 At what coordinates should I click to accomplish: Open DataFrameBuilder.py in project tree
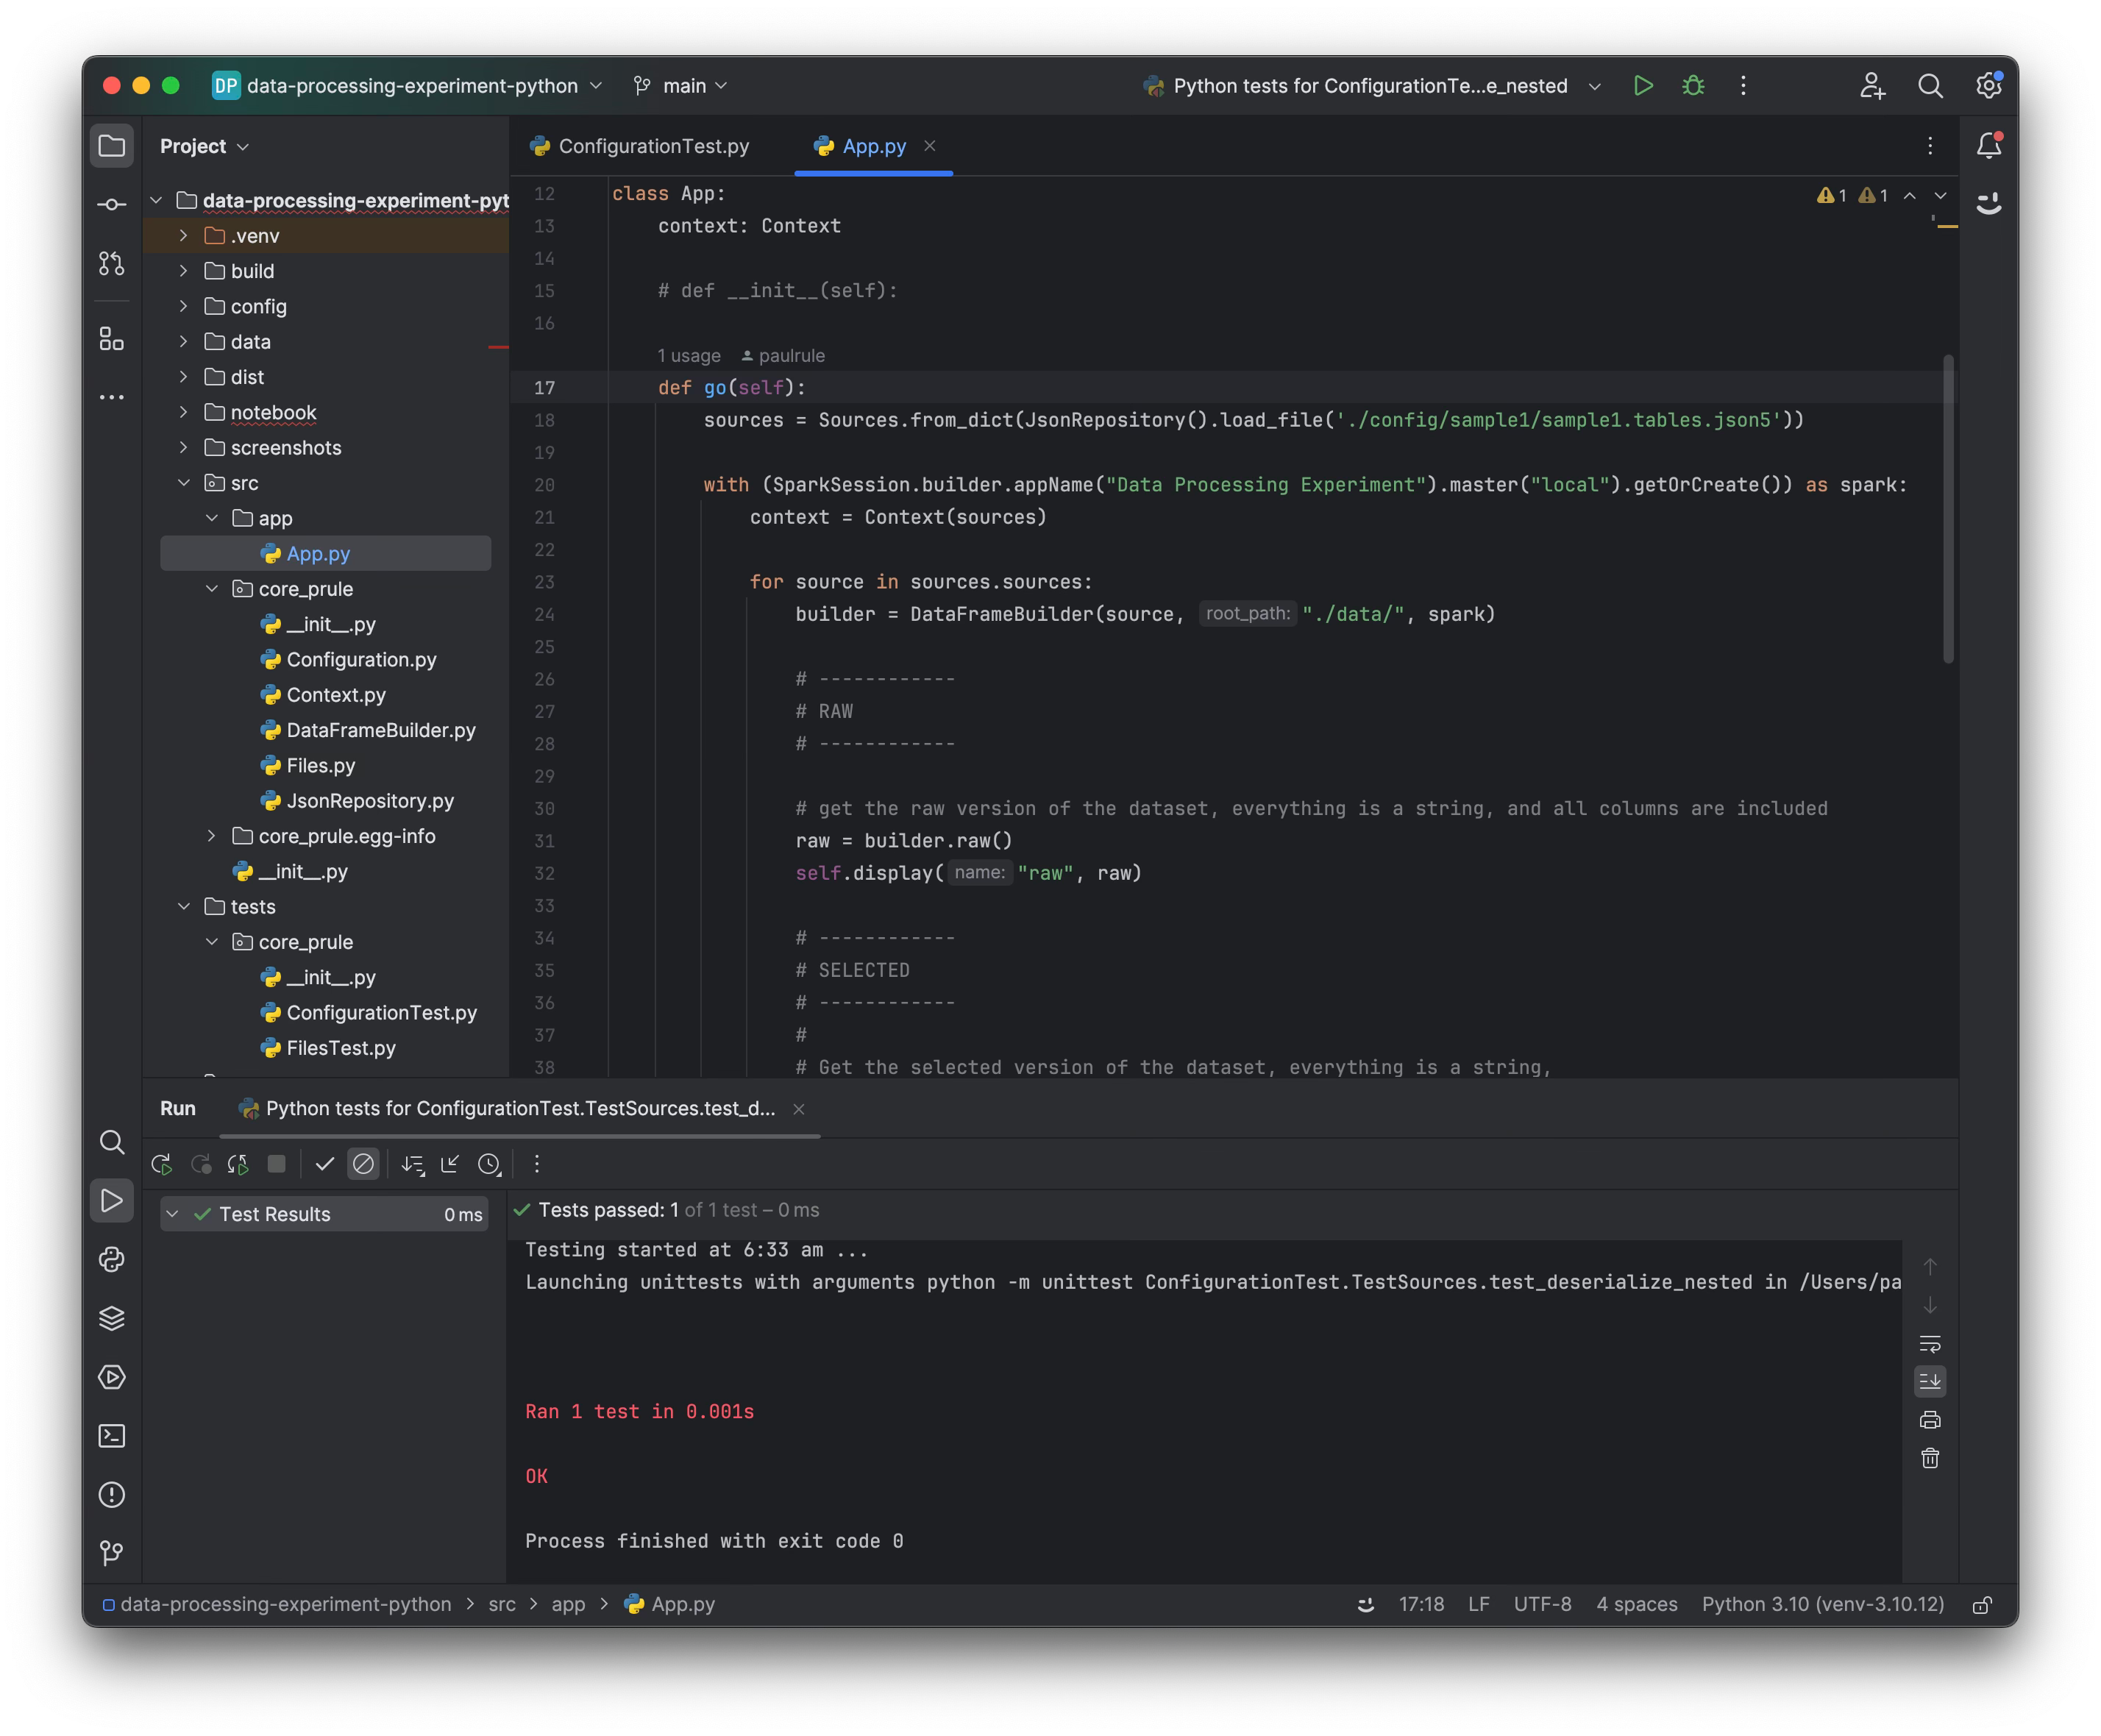pos(380,730)
